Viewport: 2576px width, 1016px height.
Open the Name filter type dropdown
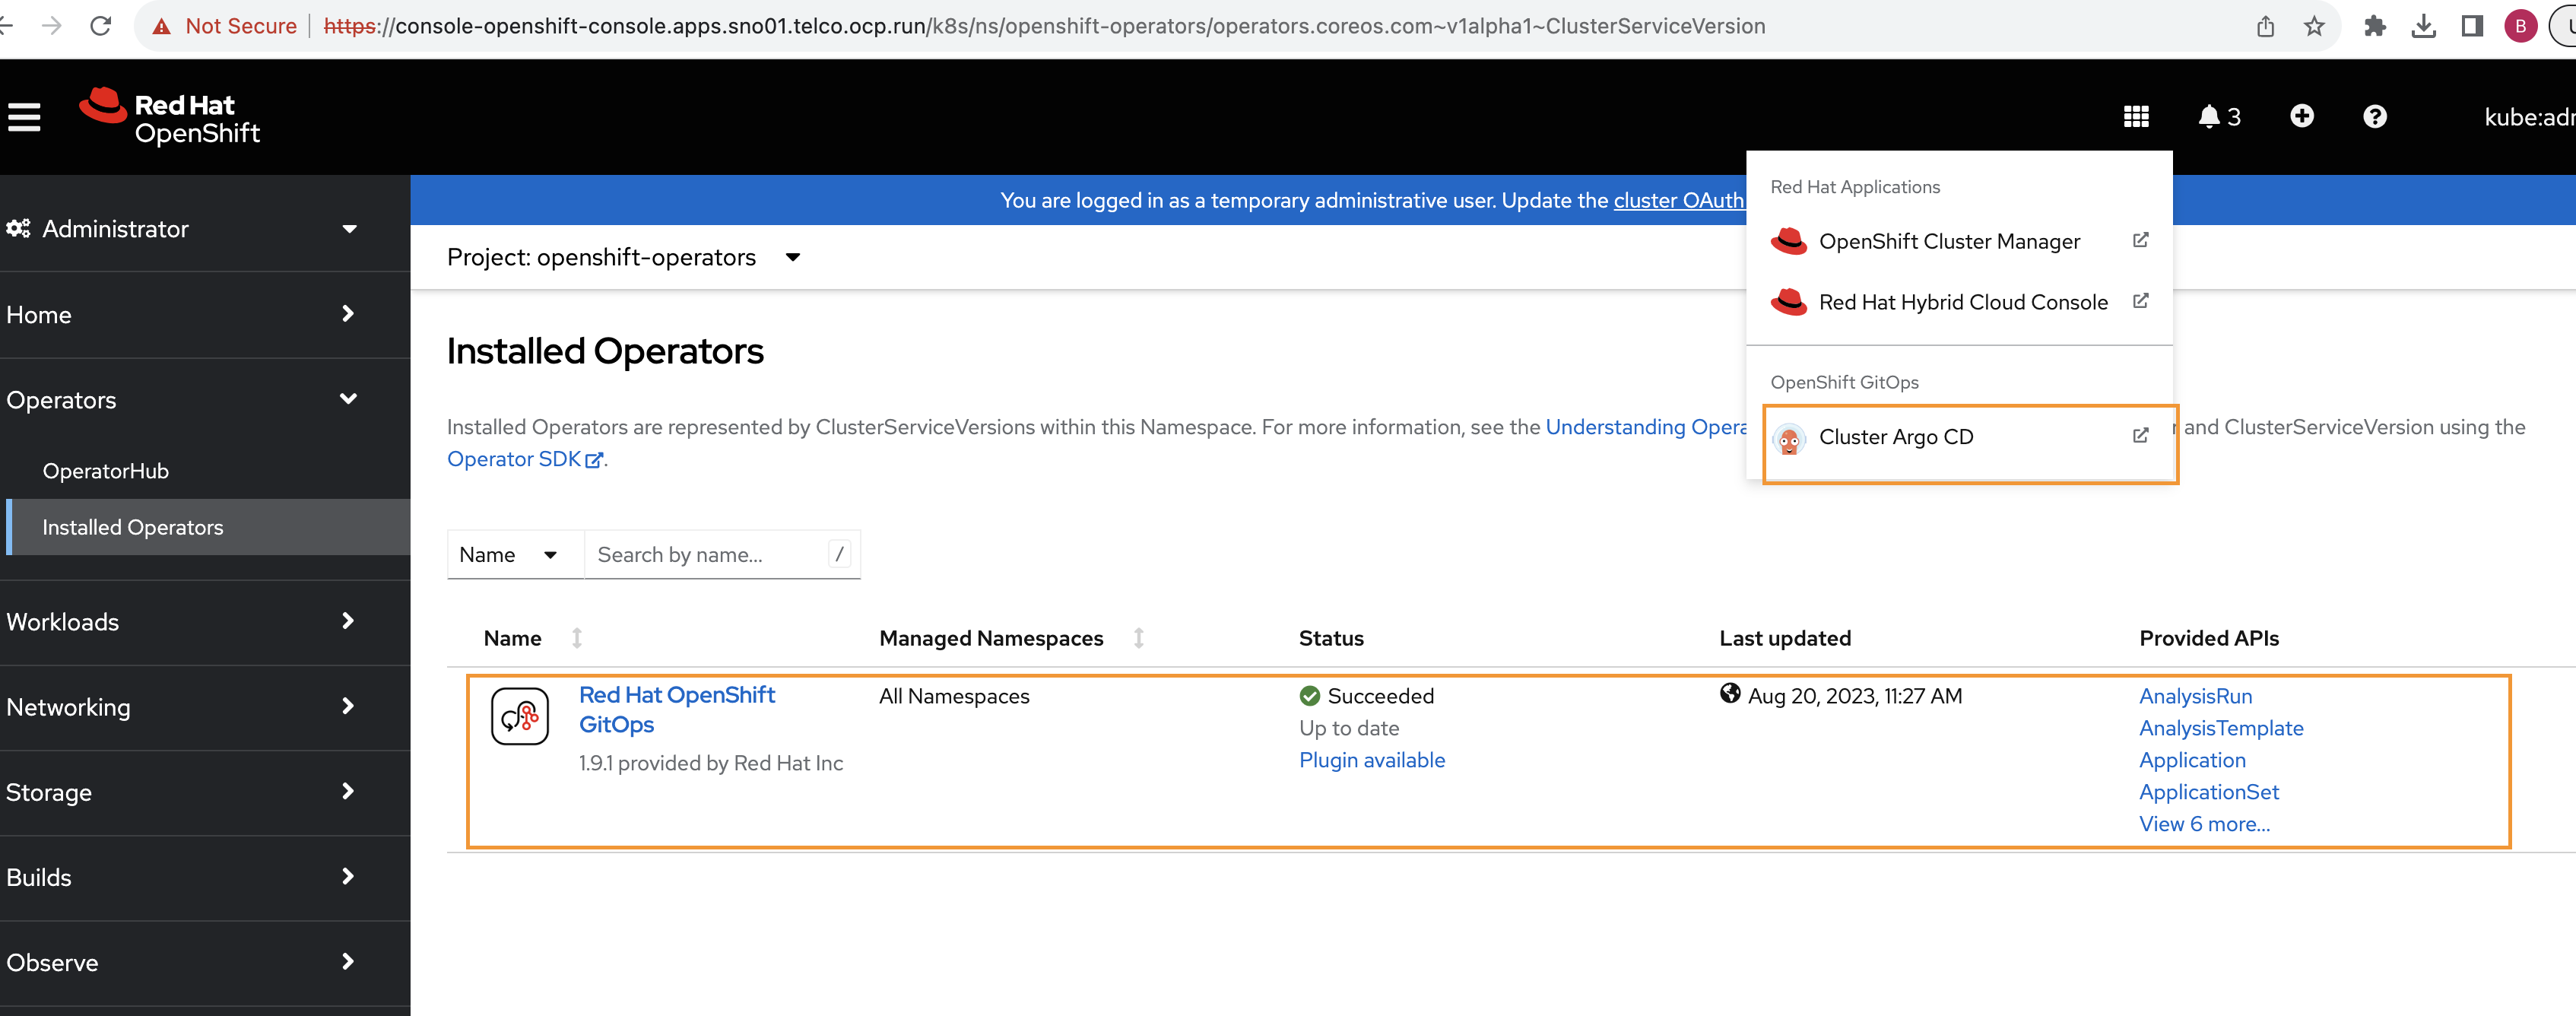click(509, 555)
